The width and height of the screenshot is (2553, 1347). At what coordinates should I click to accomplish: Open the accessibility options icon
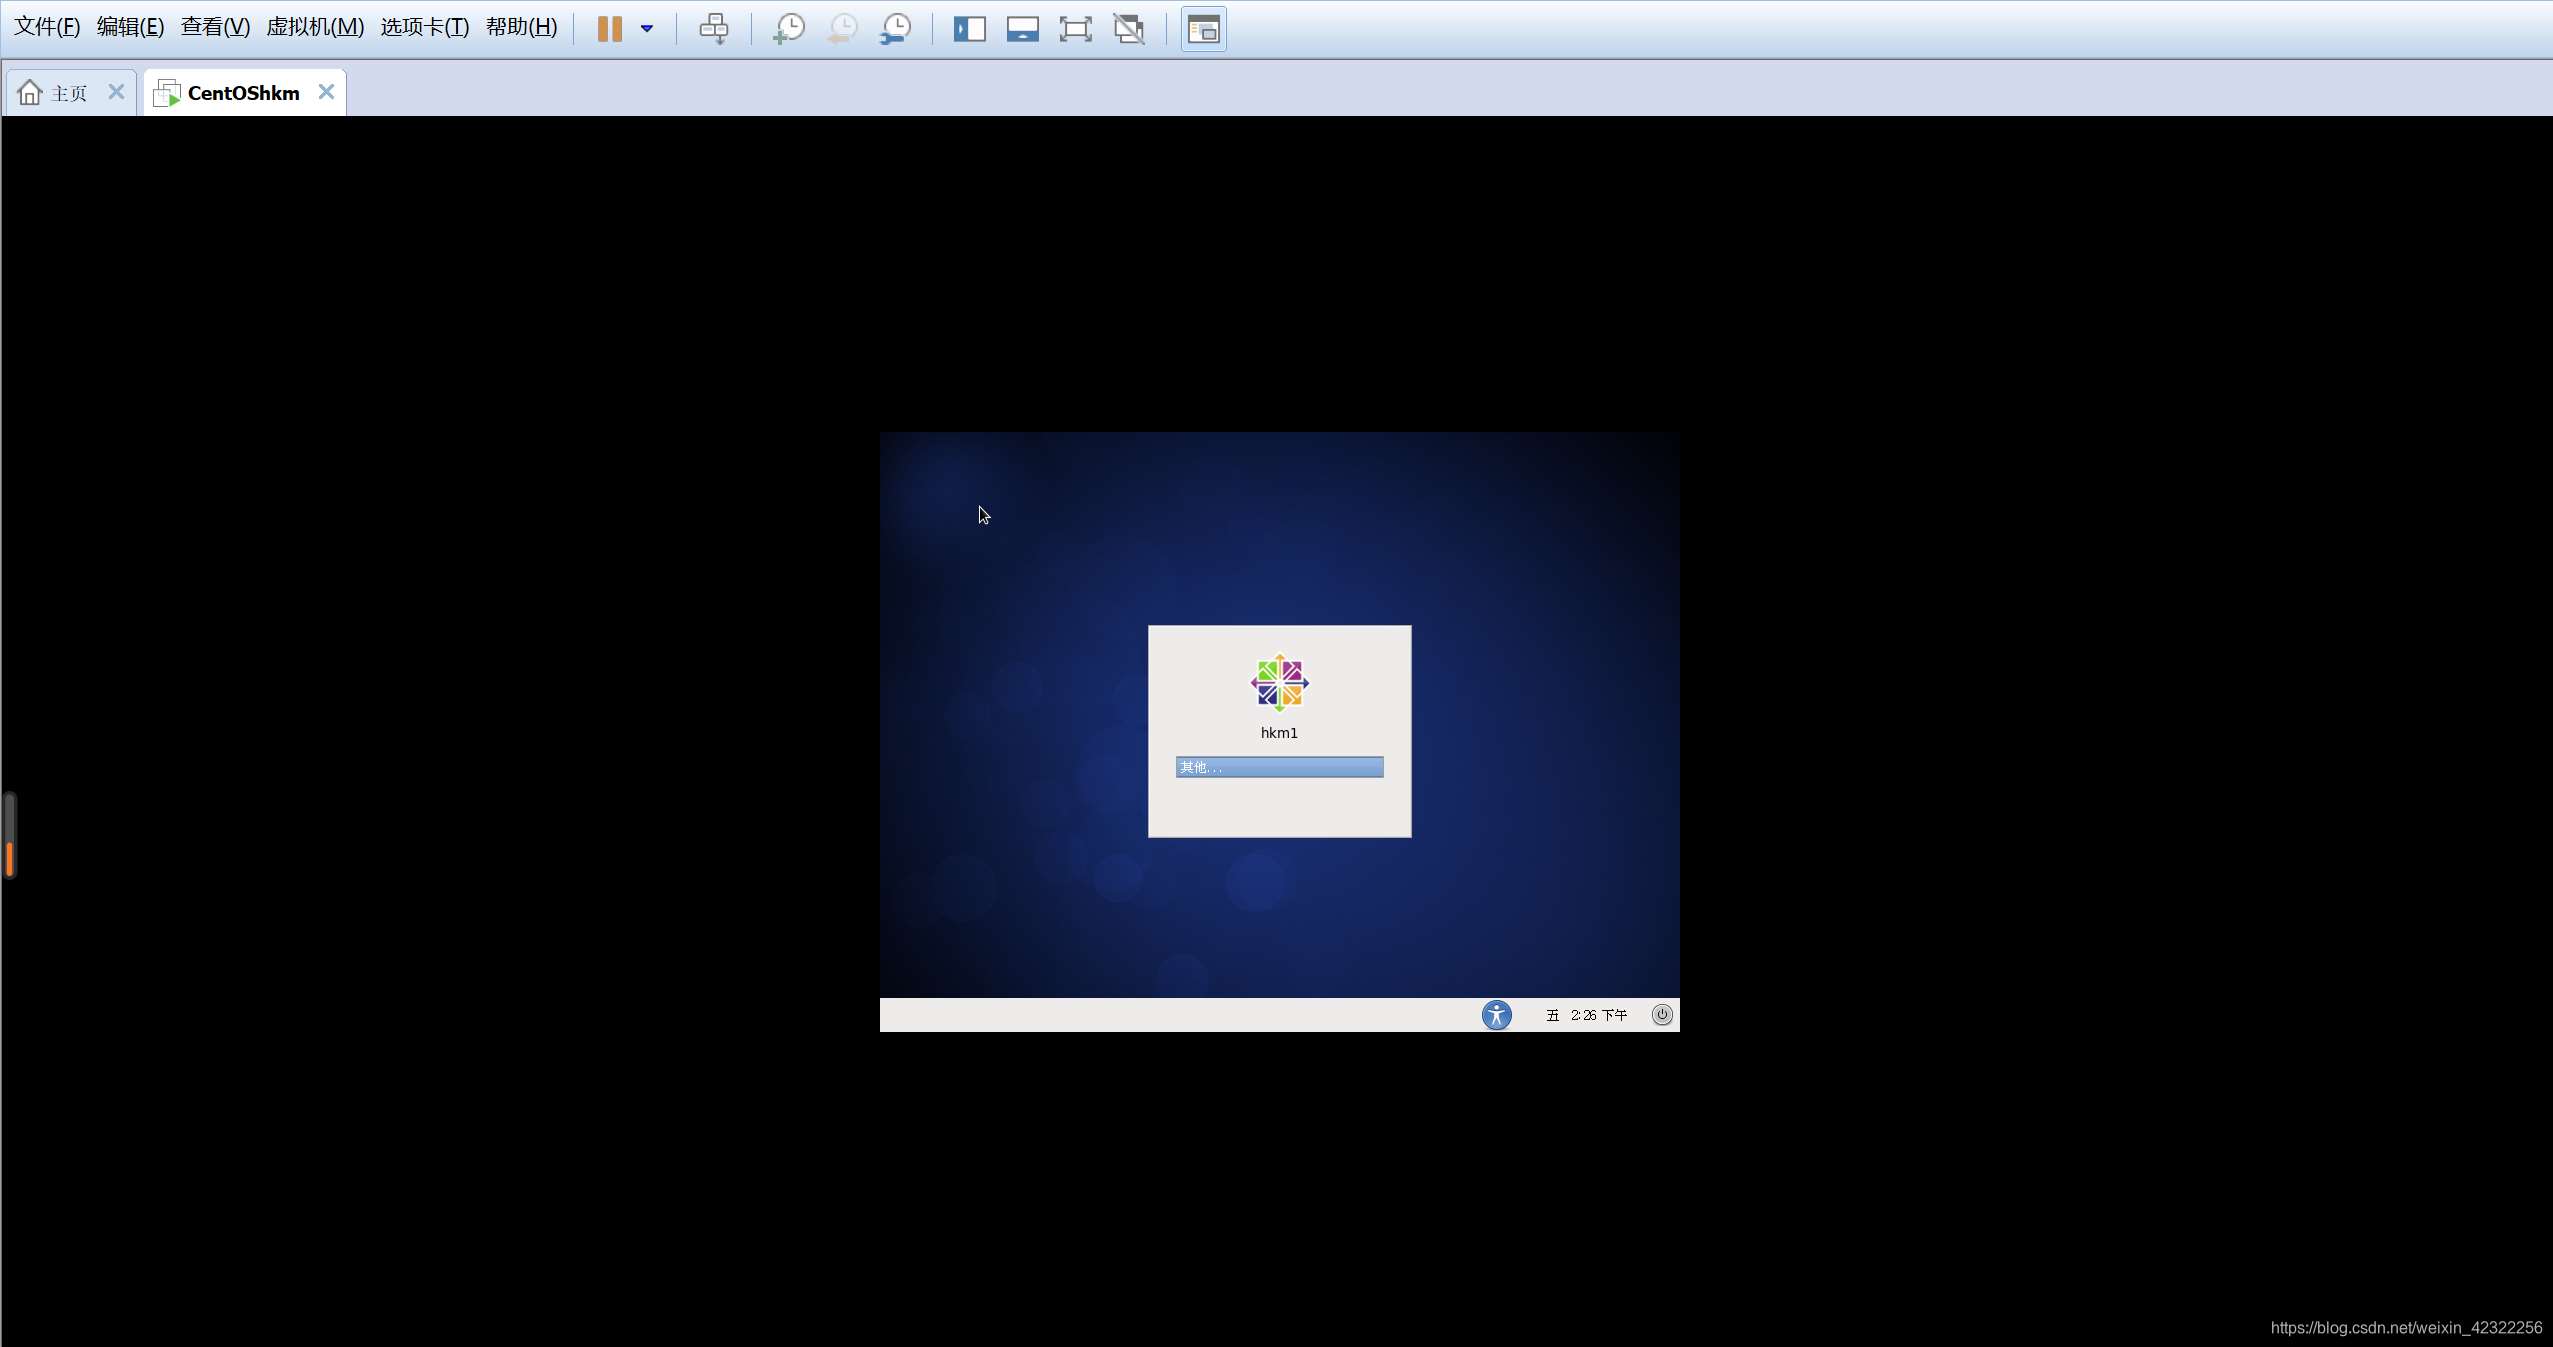[1496, 1015]
